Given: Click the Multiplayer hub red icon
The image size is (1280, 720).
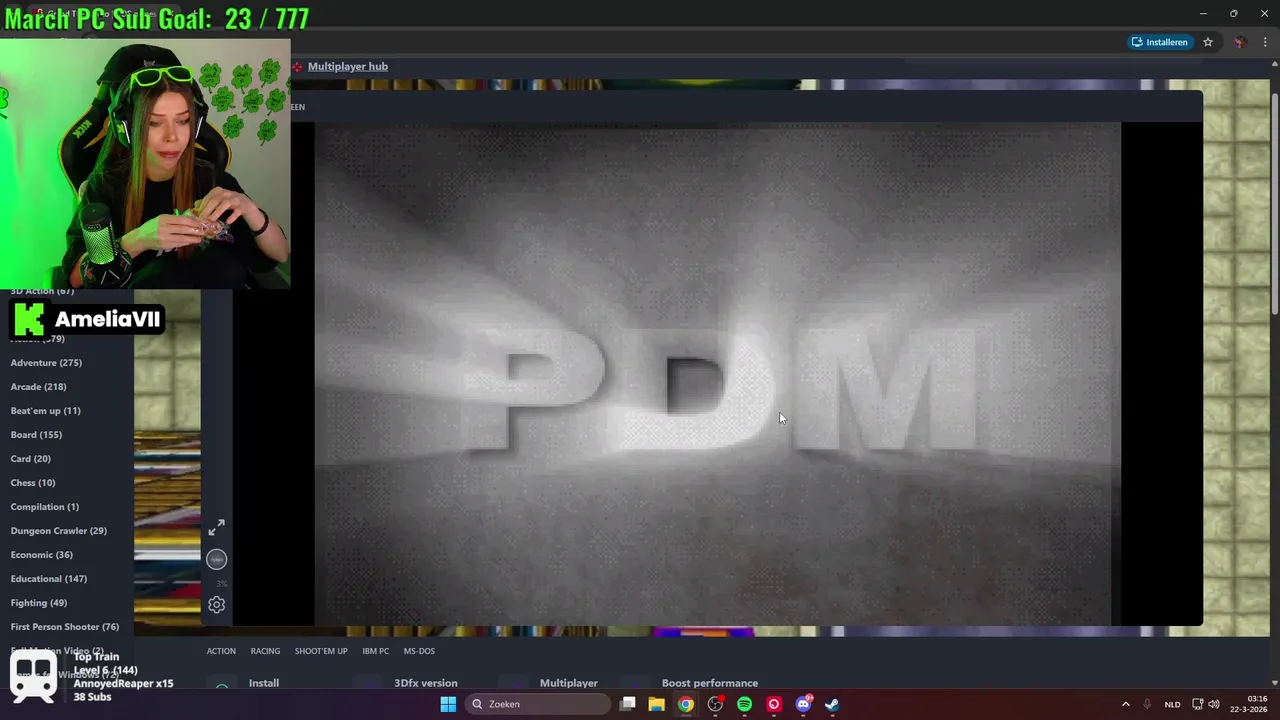Looking at the screenshot, I should click(297, 67).
